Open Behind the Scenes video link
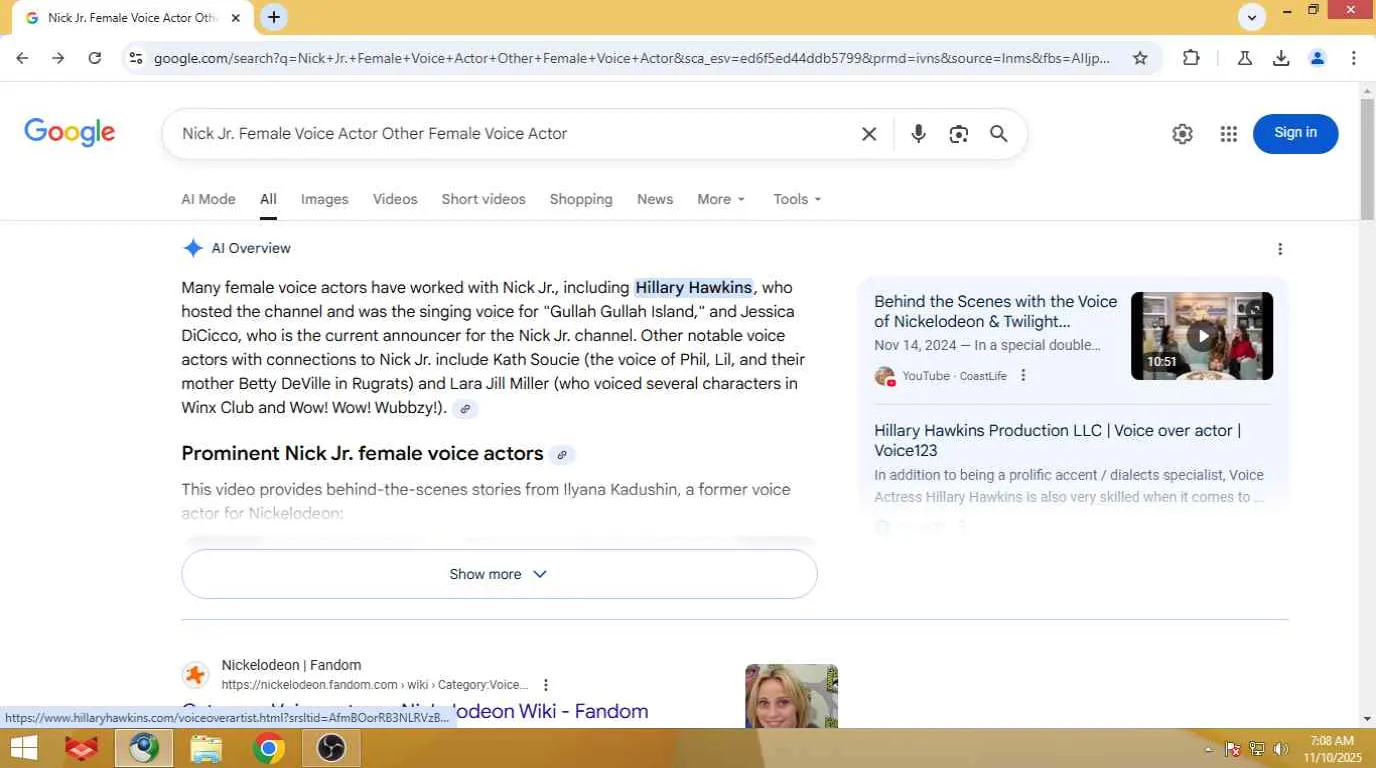 coord(996,312)
